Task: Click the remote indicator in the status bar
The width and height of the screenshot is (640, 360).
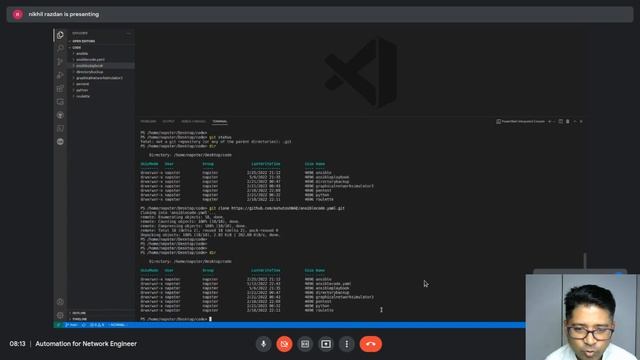Action: (x=59, y=325)
